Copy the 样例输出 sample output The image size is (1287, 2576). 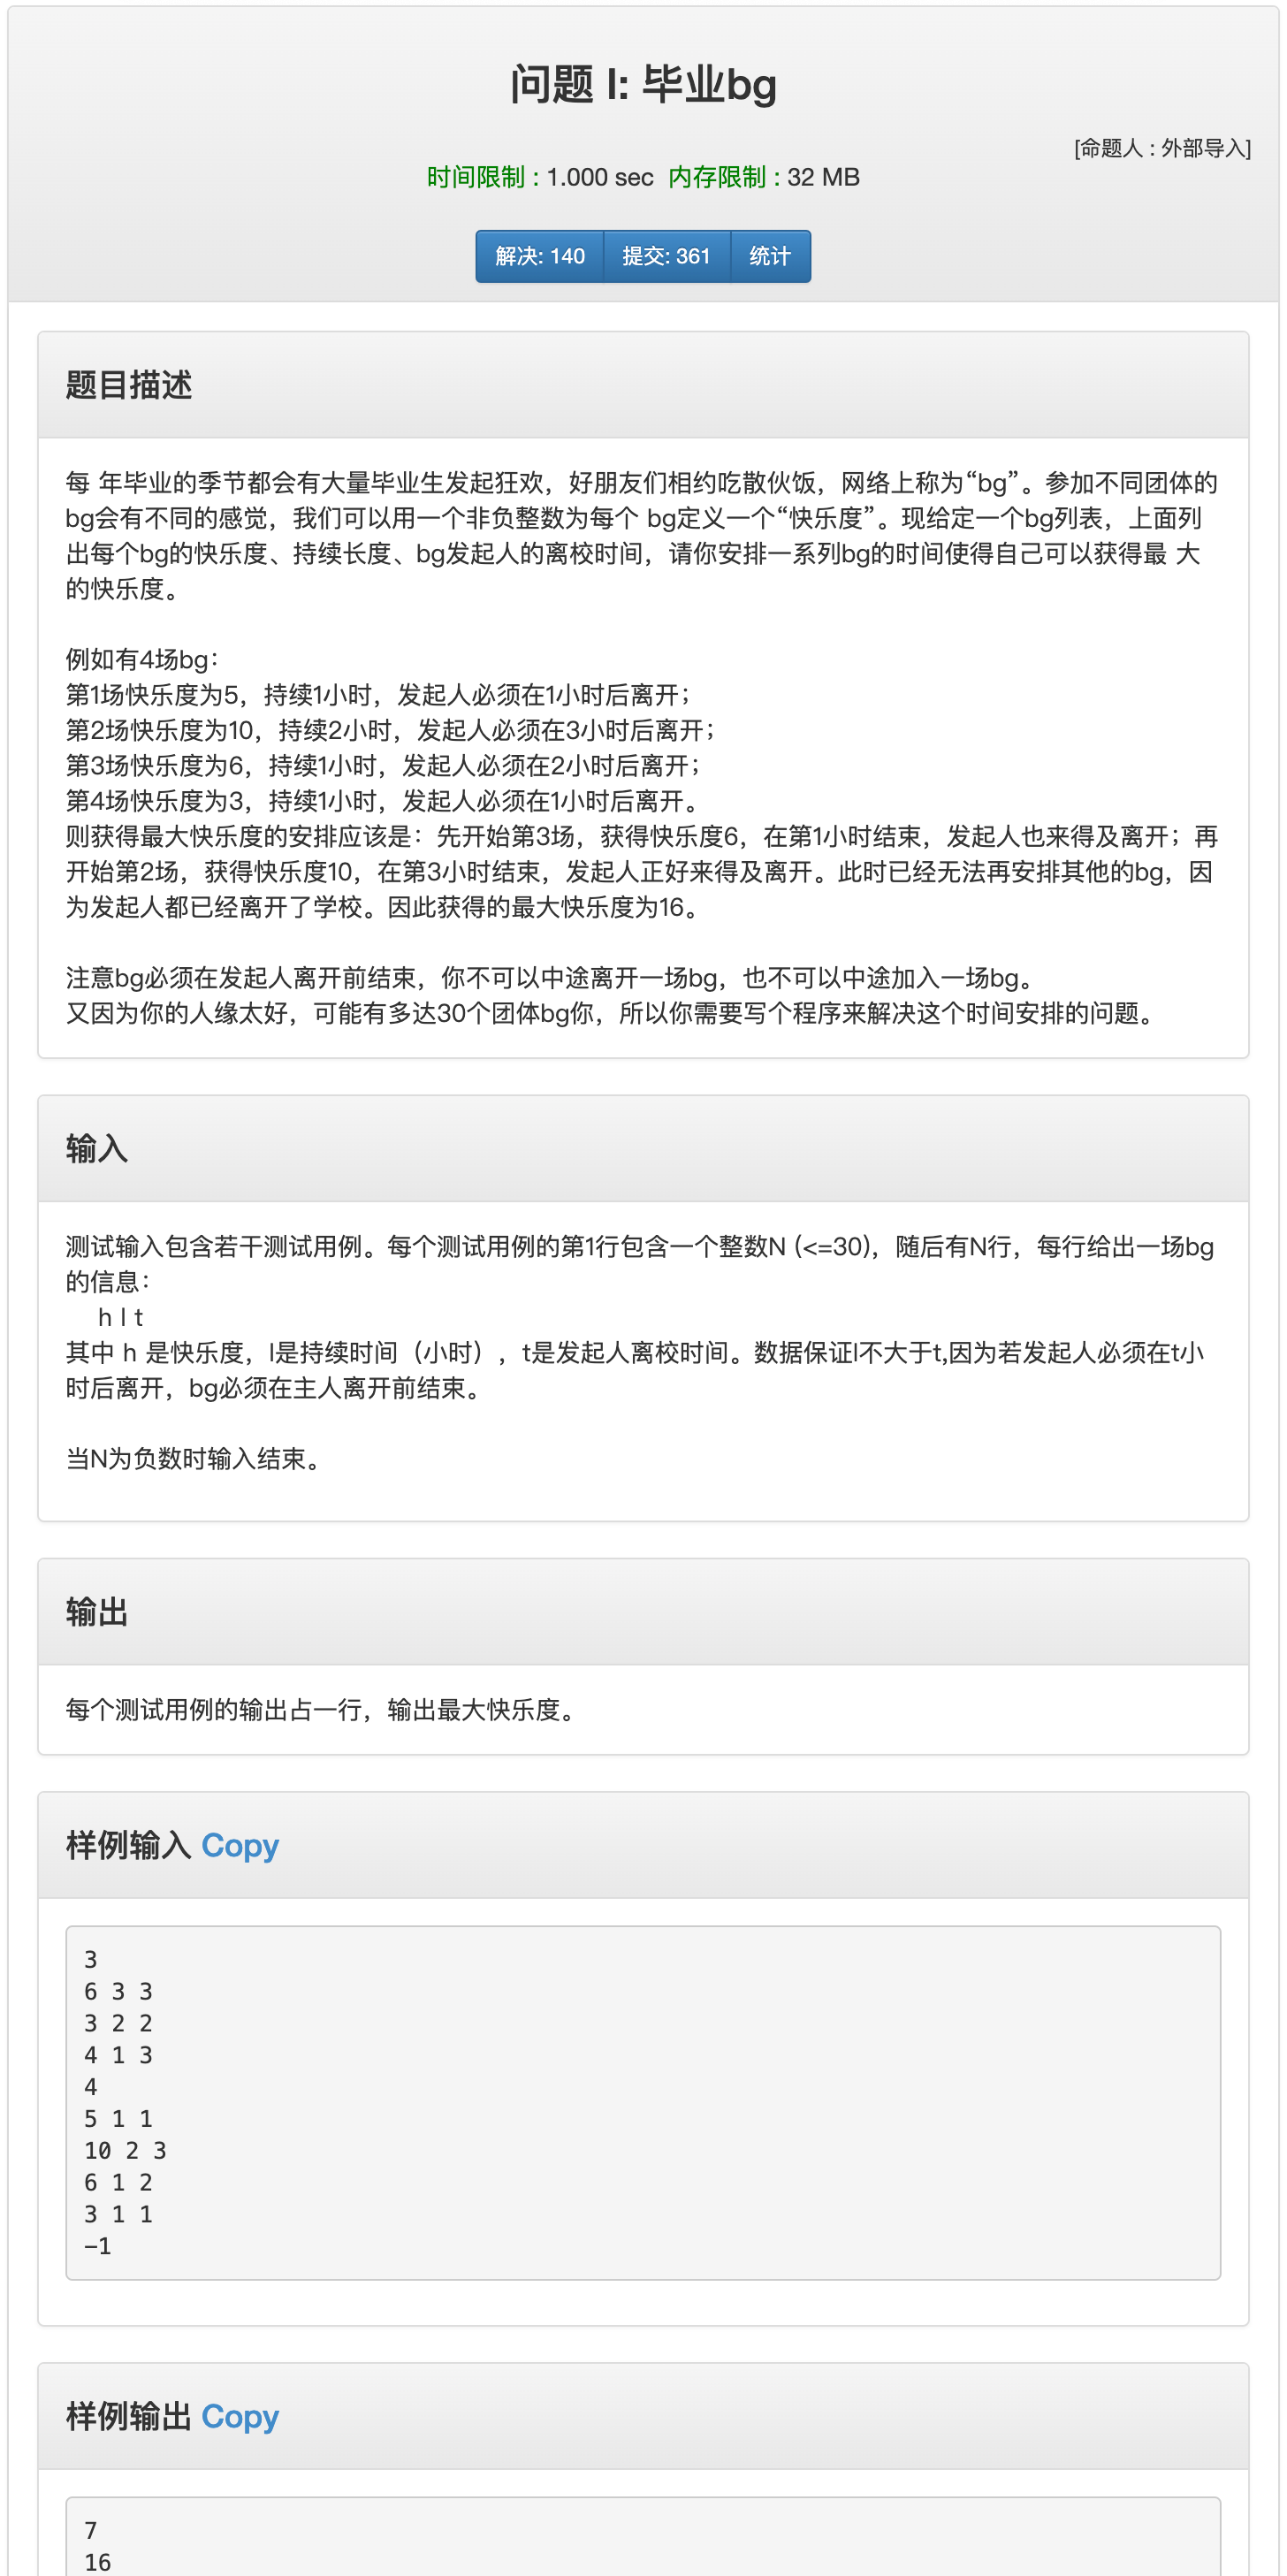[x=240, y=2415]
